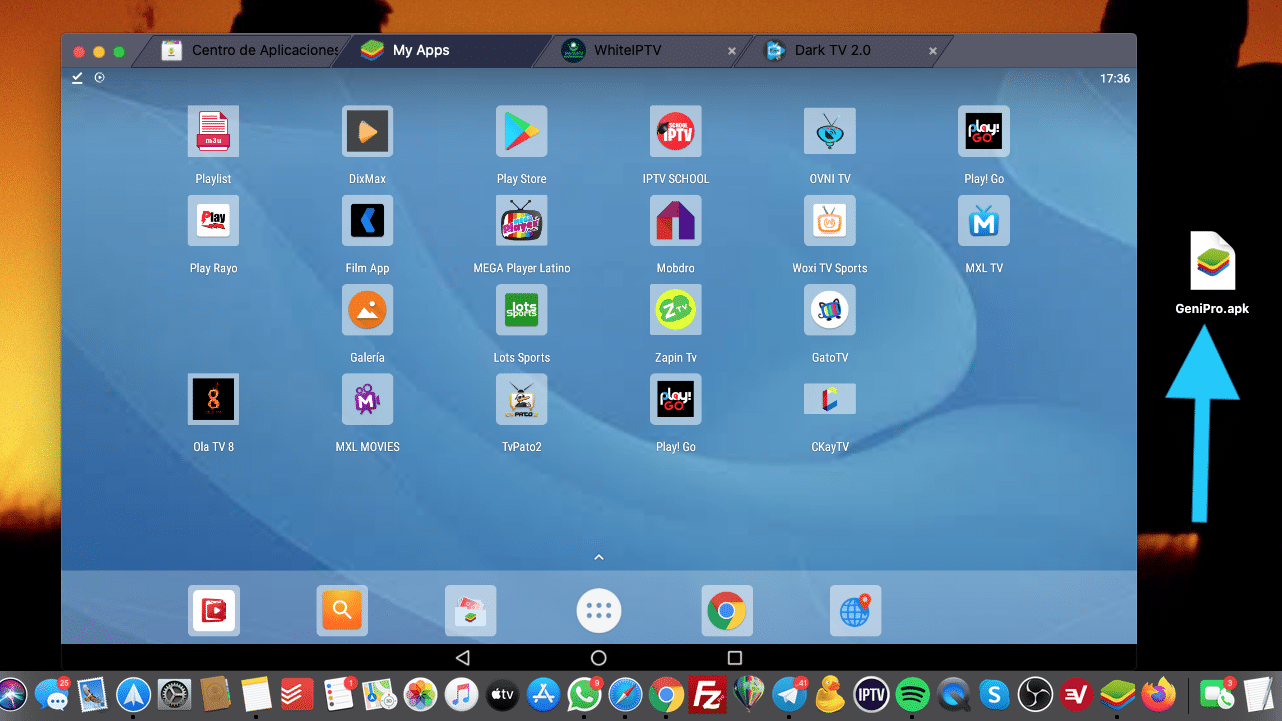Image resolution: width=1282 pixels, height=721 pixels.
Task: Open the Galería app
Action: (x=367, y=309)
